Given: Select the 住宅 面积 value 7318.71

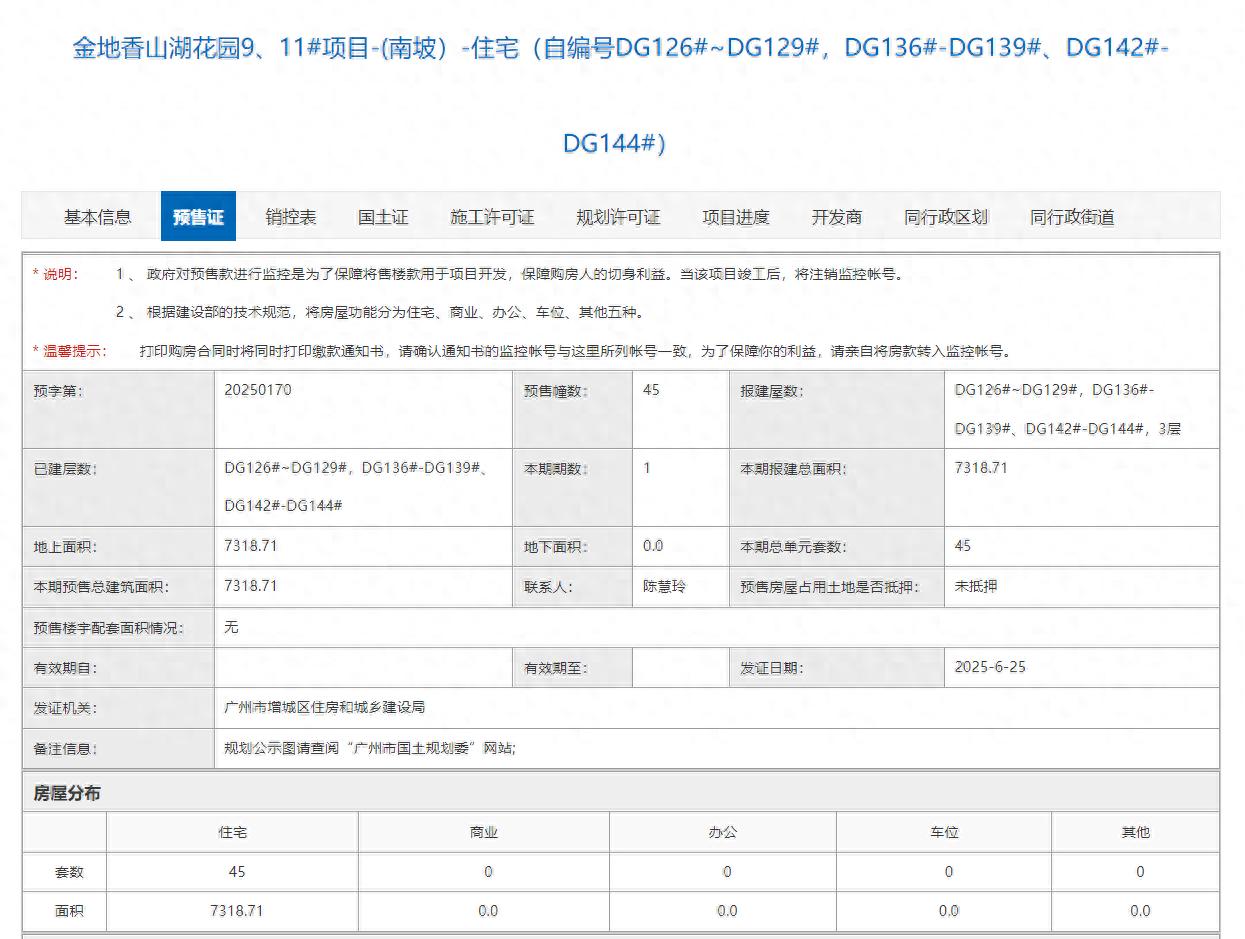Looking at the screenshot, I should click(x=237, y=911).
